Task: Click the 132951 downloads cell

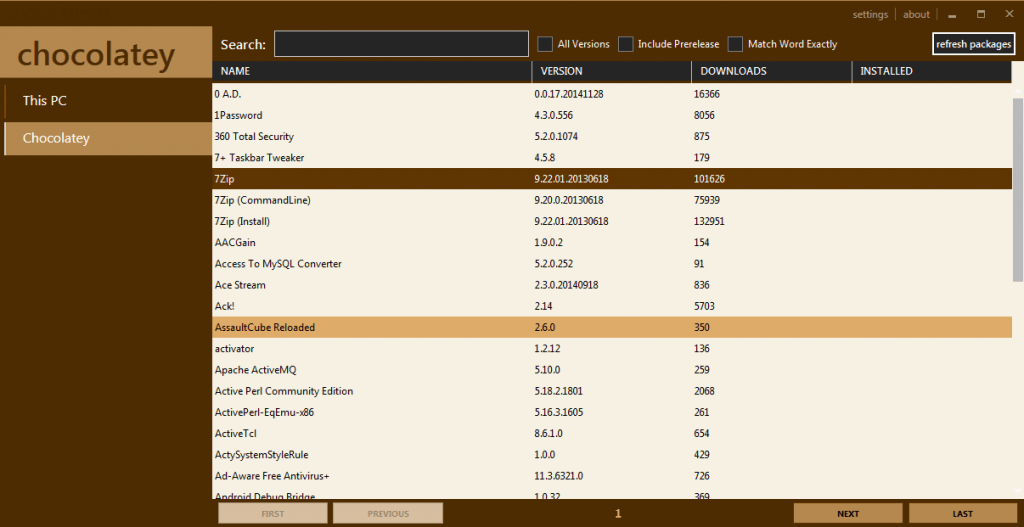Action: pyautogui.click(x=709, y=221)
